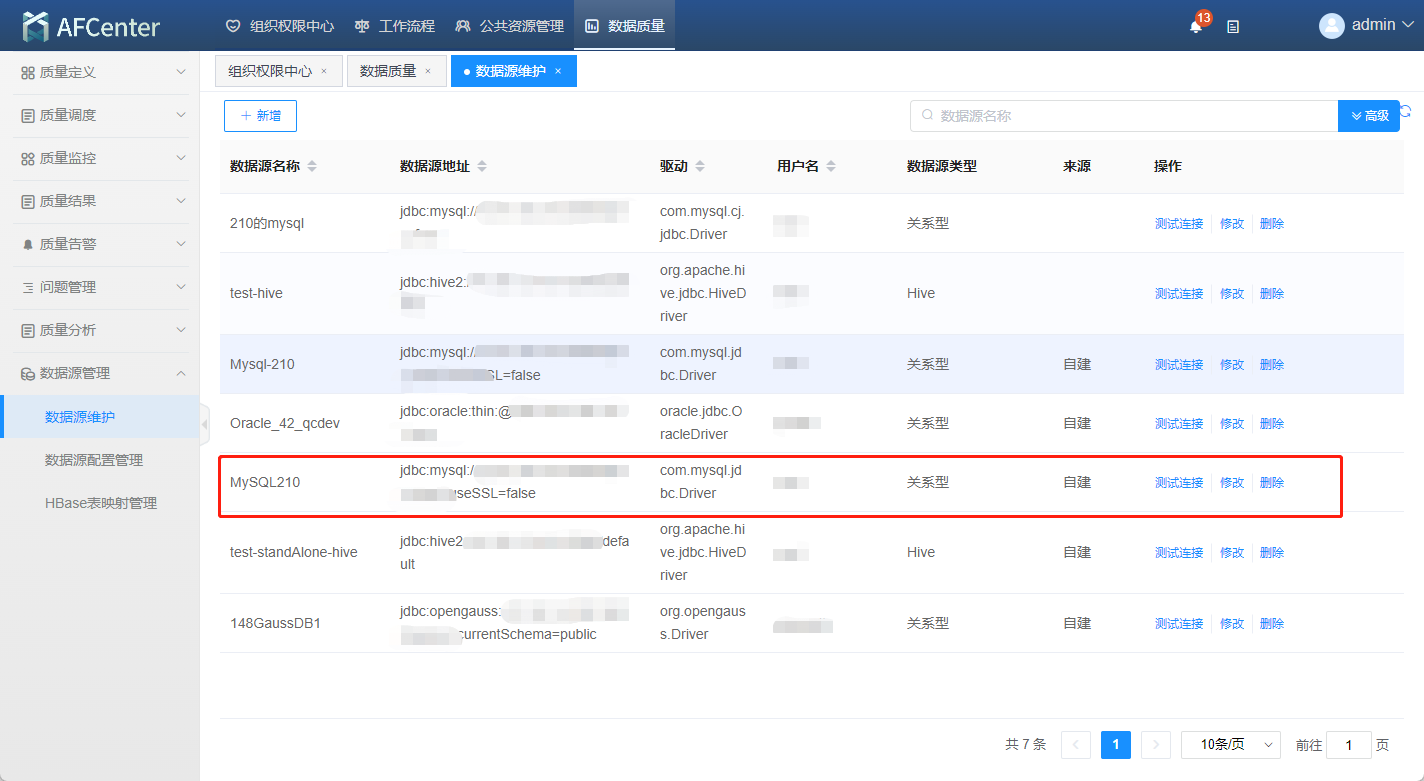Open the 工作流程 top menu
The height and width of the screenshot is (781, 1424).
[397, 26]
